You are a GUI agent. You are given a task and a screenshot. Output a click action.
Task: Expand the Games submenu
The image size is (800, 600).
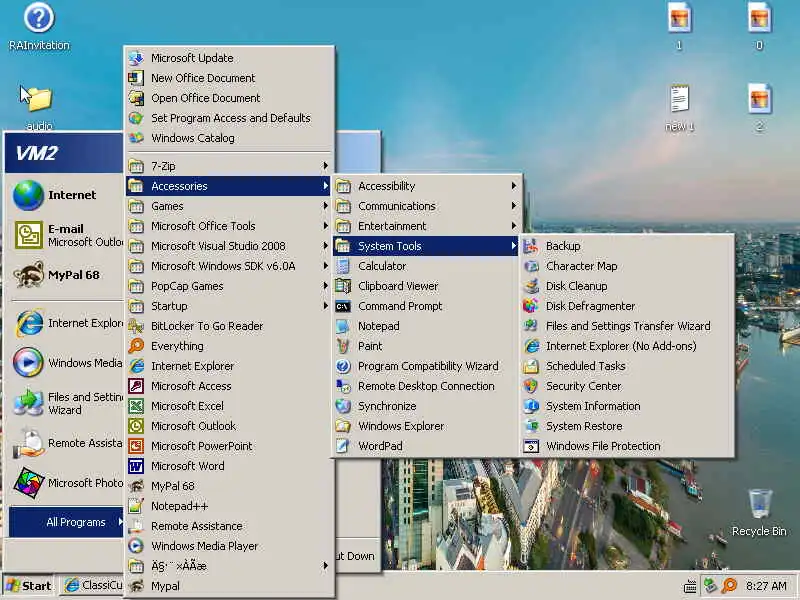[229, 206]
